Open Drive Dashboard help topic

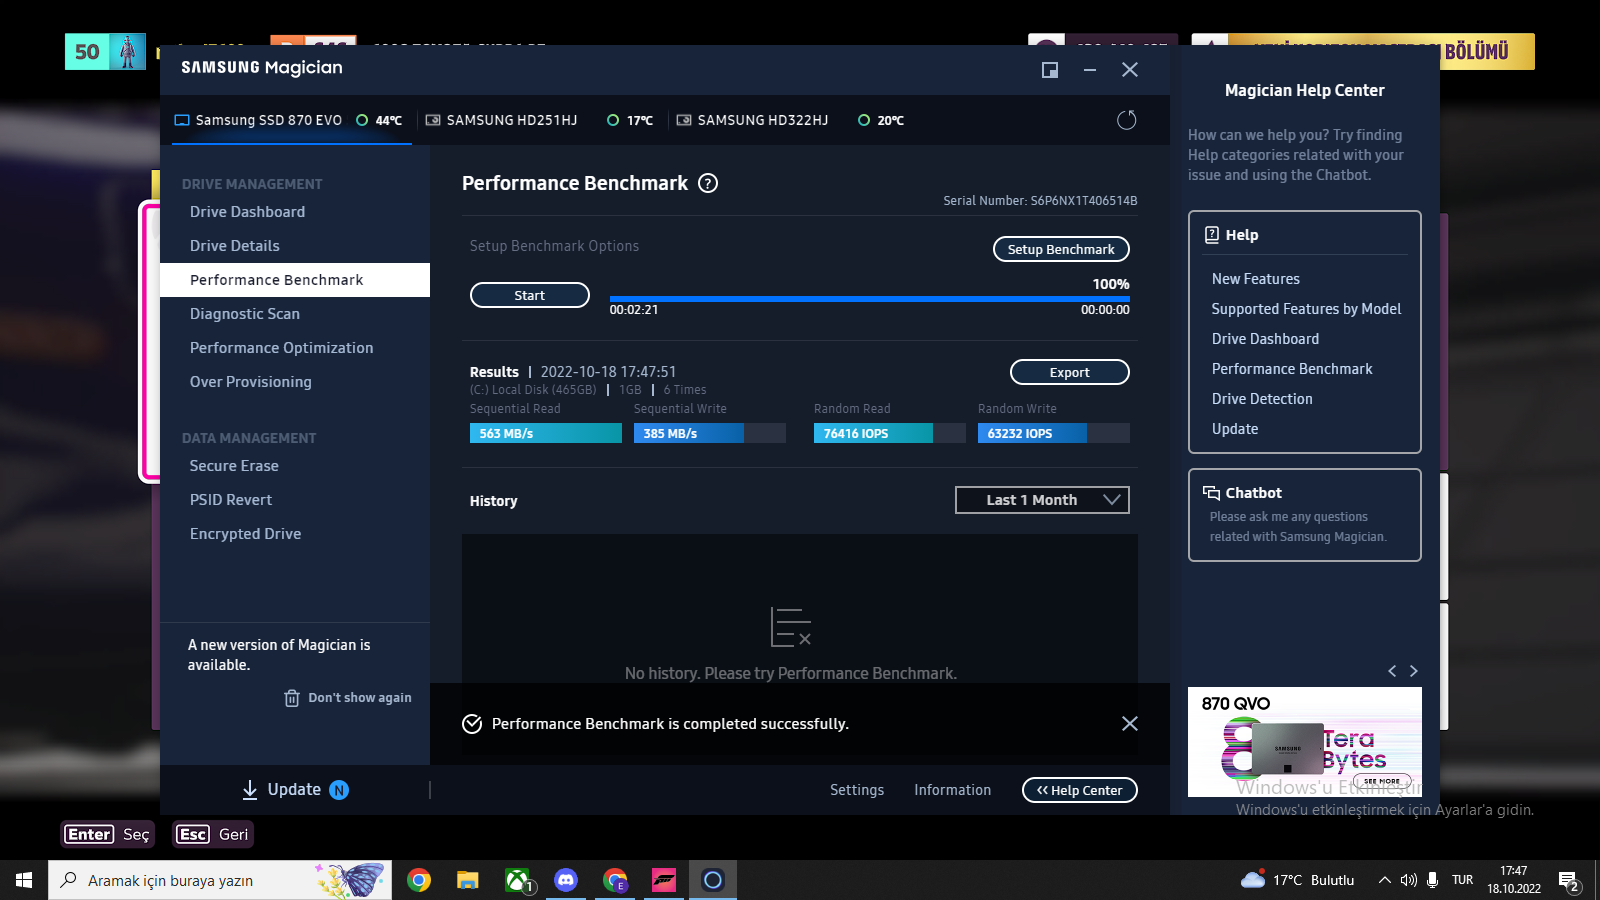pos(1265,339)
